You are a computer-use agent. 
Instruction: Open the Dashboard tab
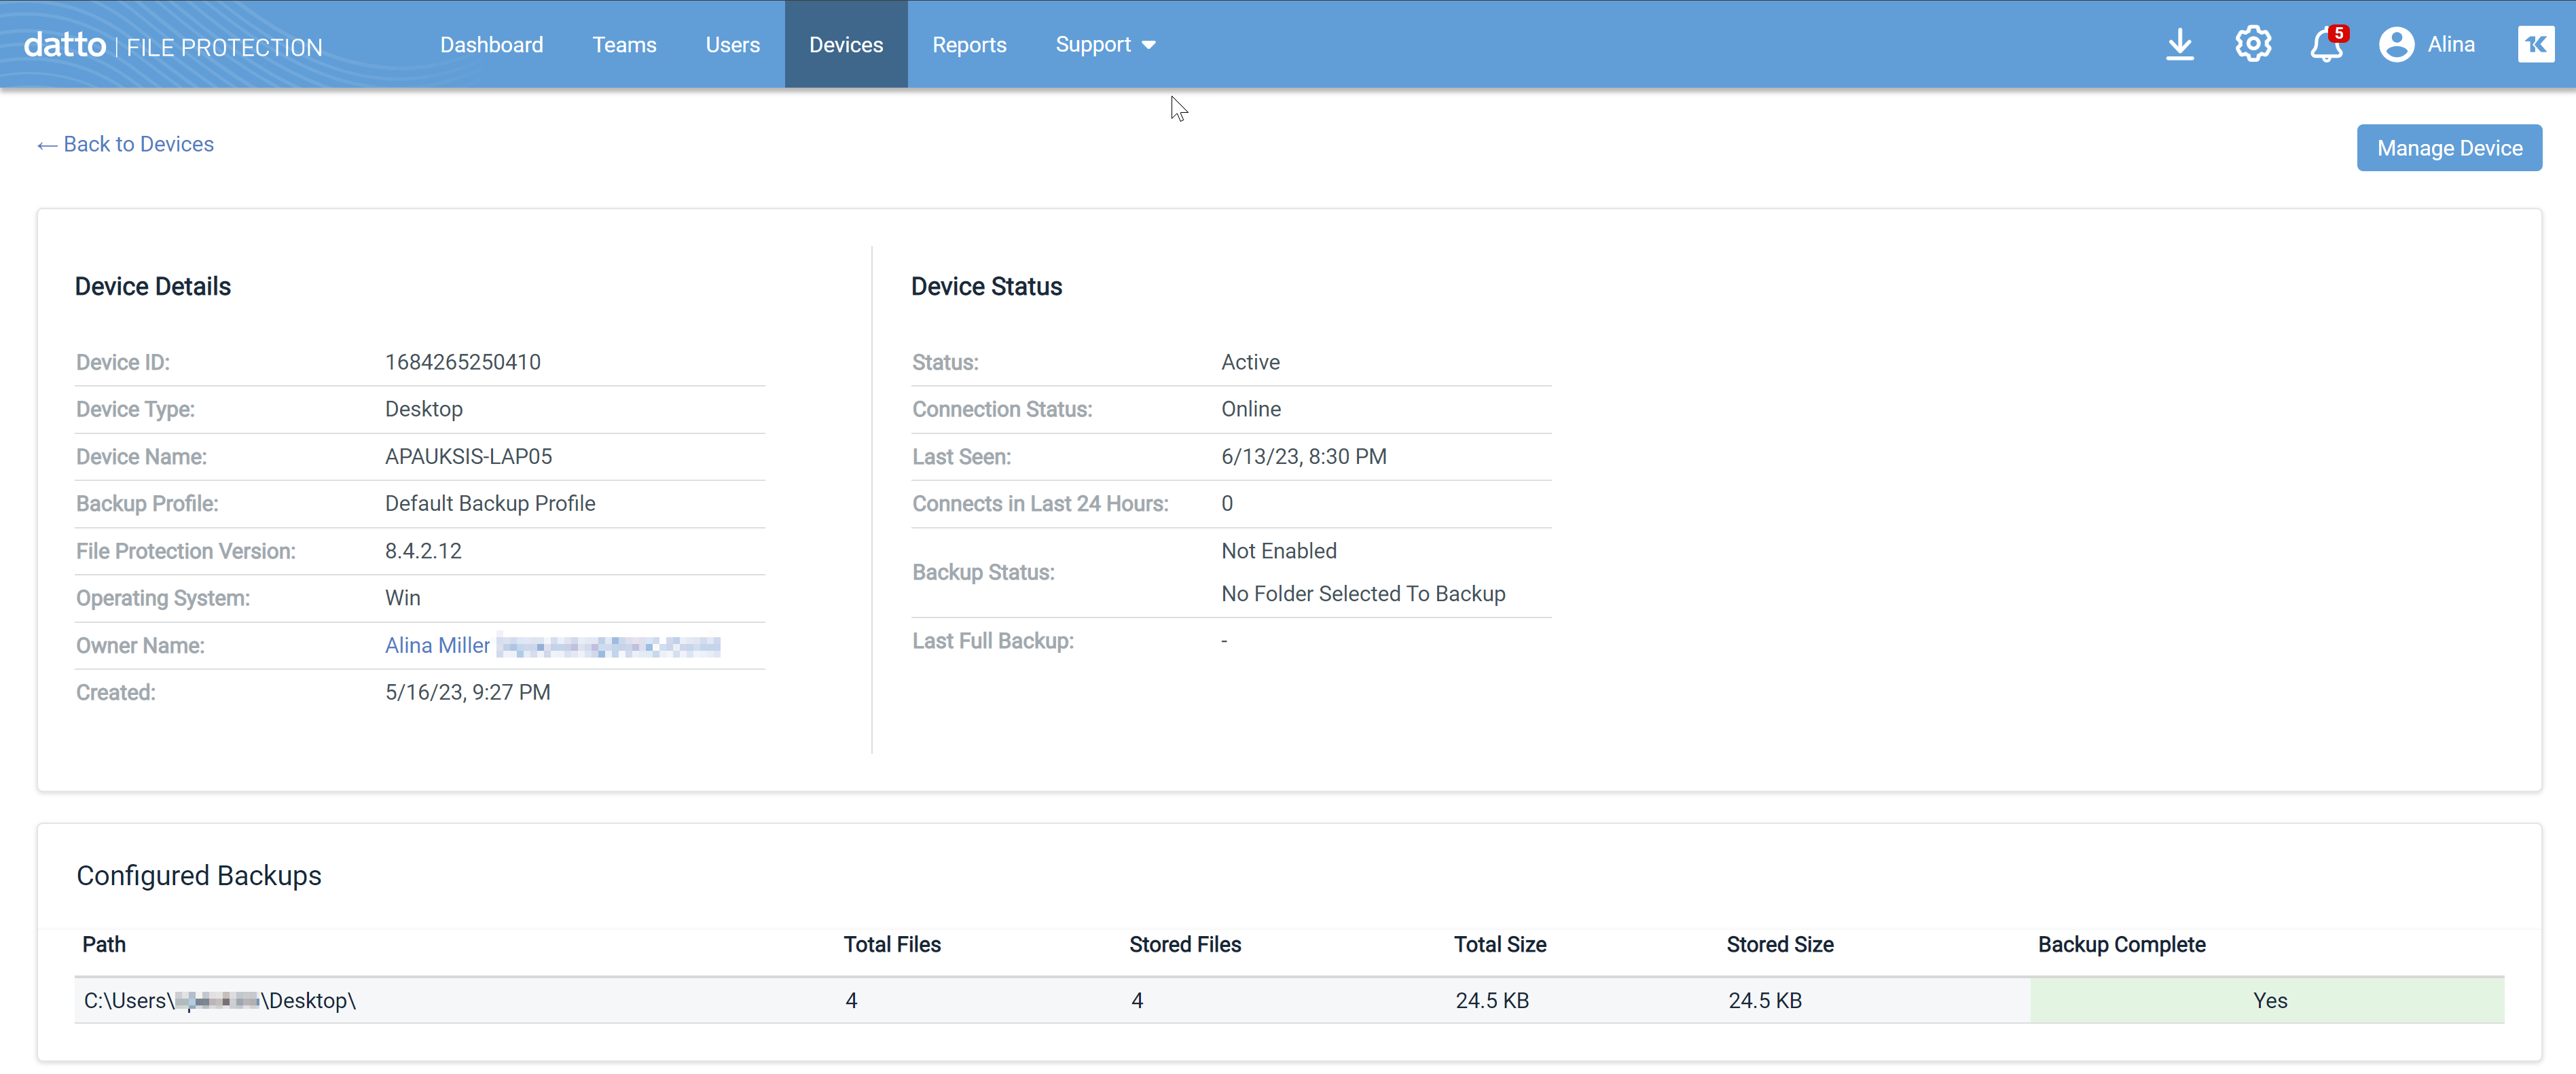coord(491,45)
